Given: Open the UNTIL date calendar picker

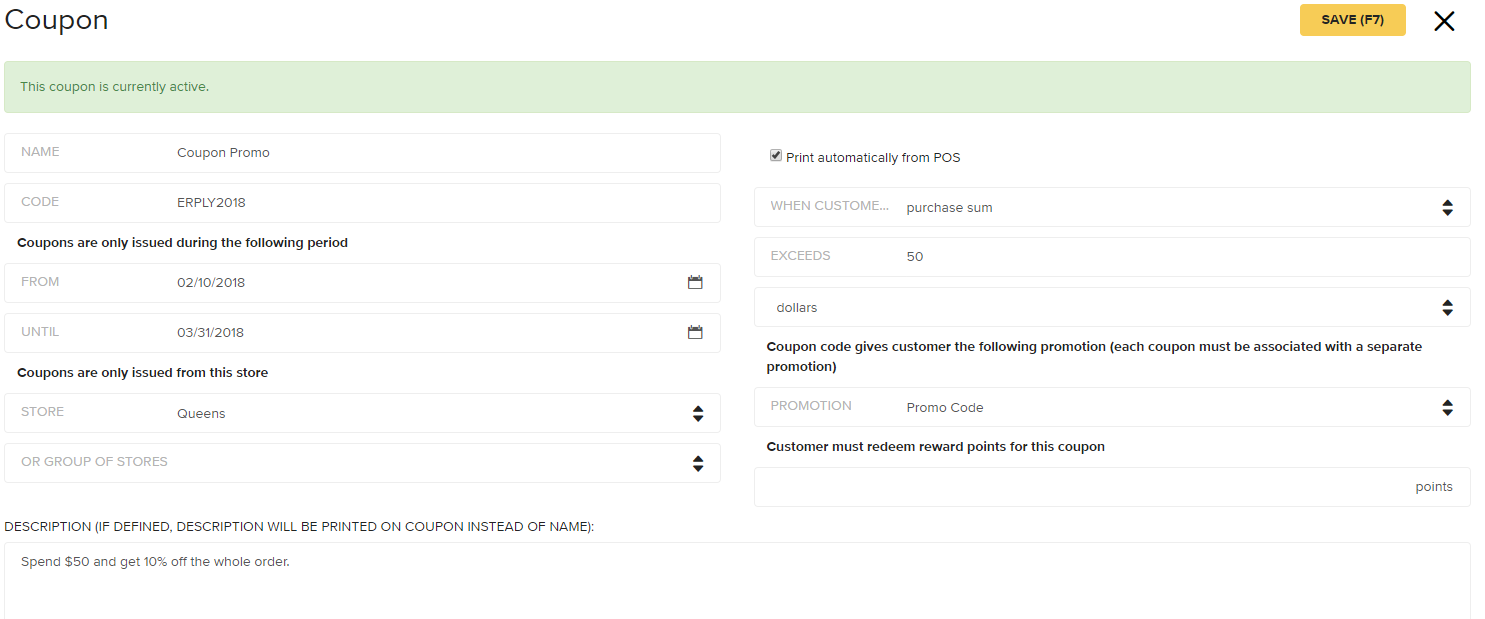Looking at the screenshot, I should (695, 333).
